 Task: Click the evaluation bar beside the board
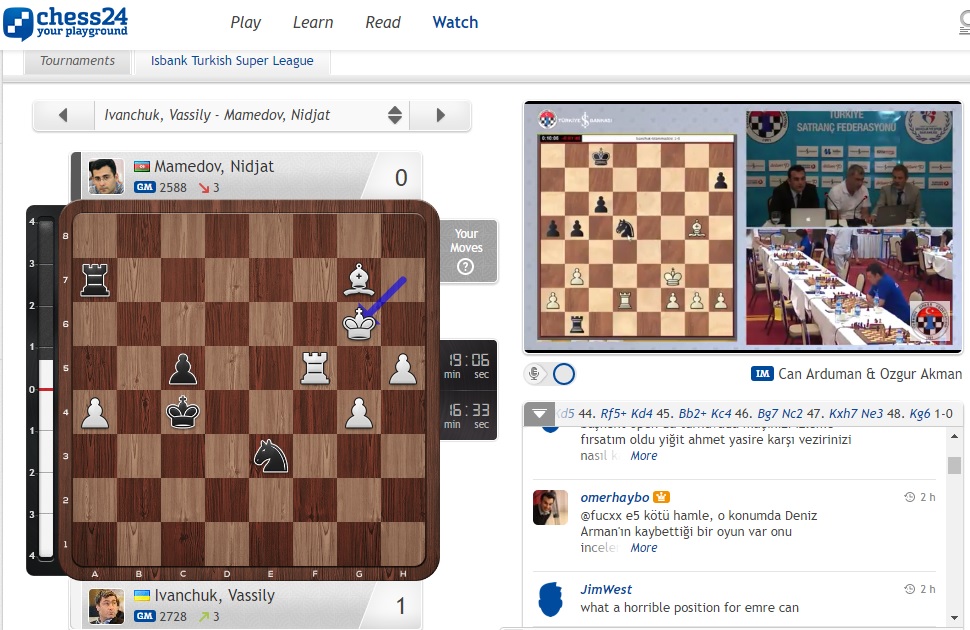(x=46, y=390)
